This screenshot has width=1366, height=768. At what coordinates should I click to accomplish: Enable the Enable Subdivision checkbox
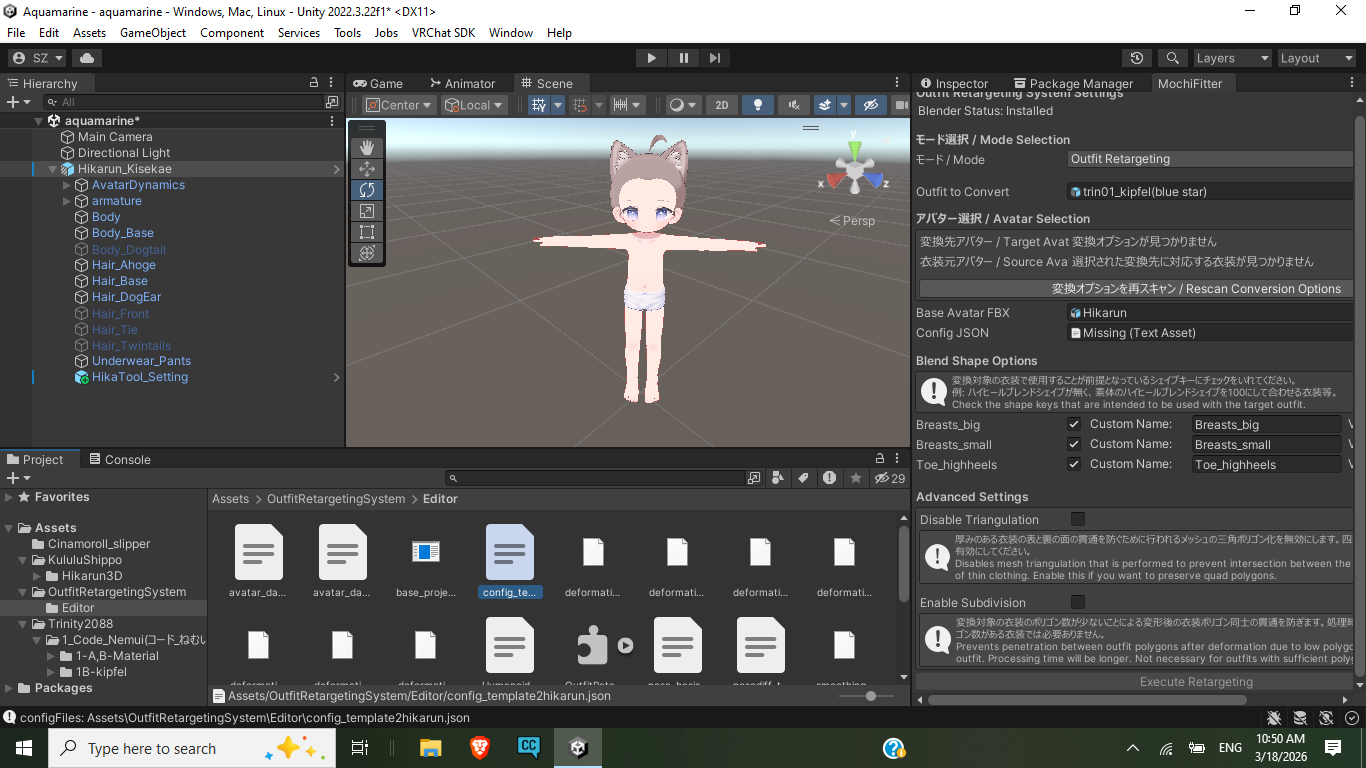[1077, 602]
